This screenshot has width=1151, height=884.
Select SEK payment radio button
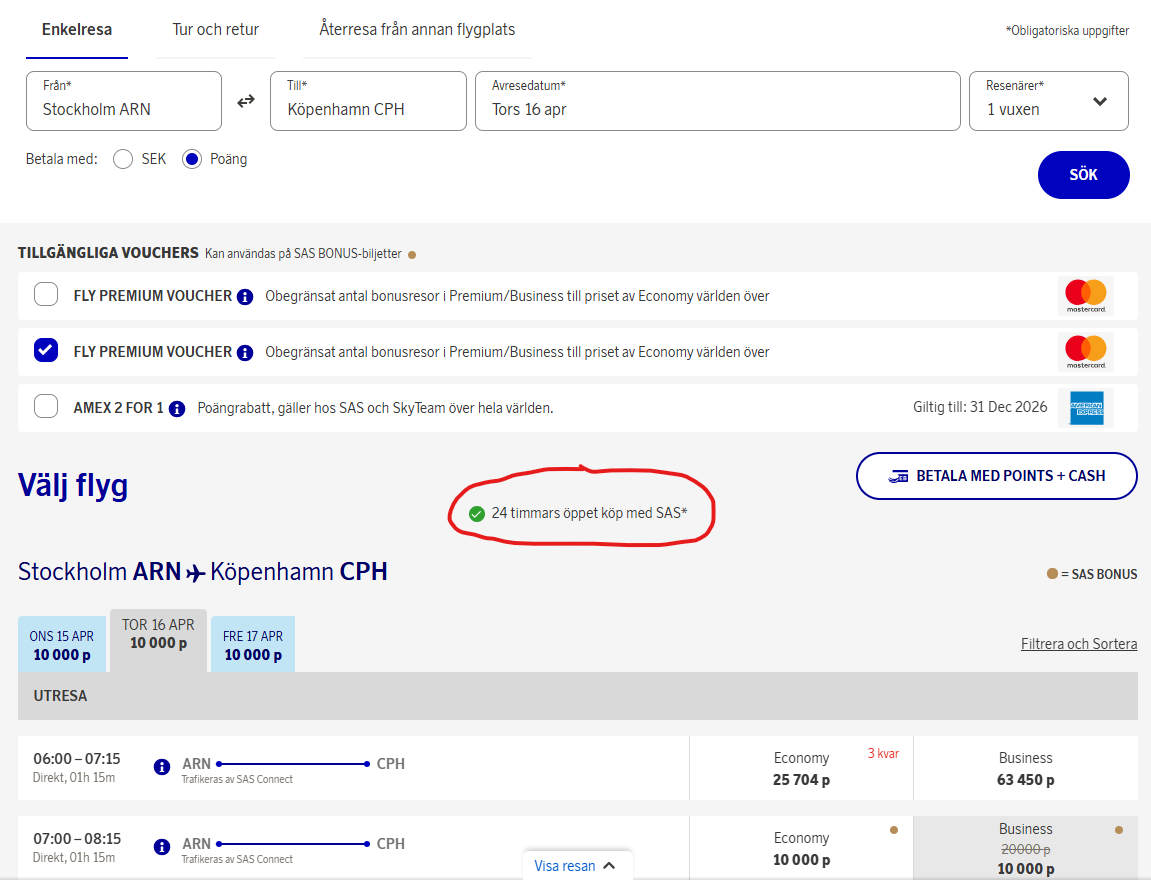pyautogui.click(x=123, y=159)
